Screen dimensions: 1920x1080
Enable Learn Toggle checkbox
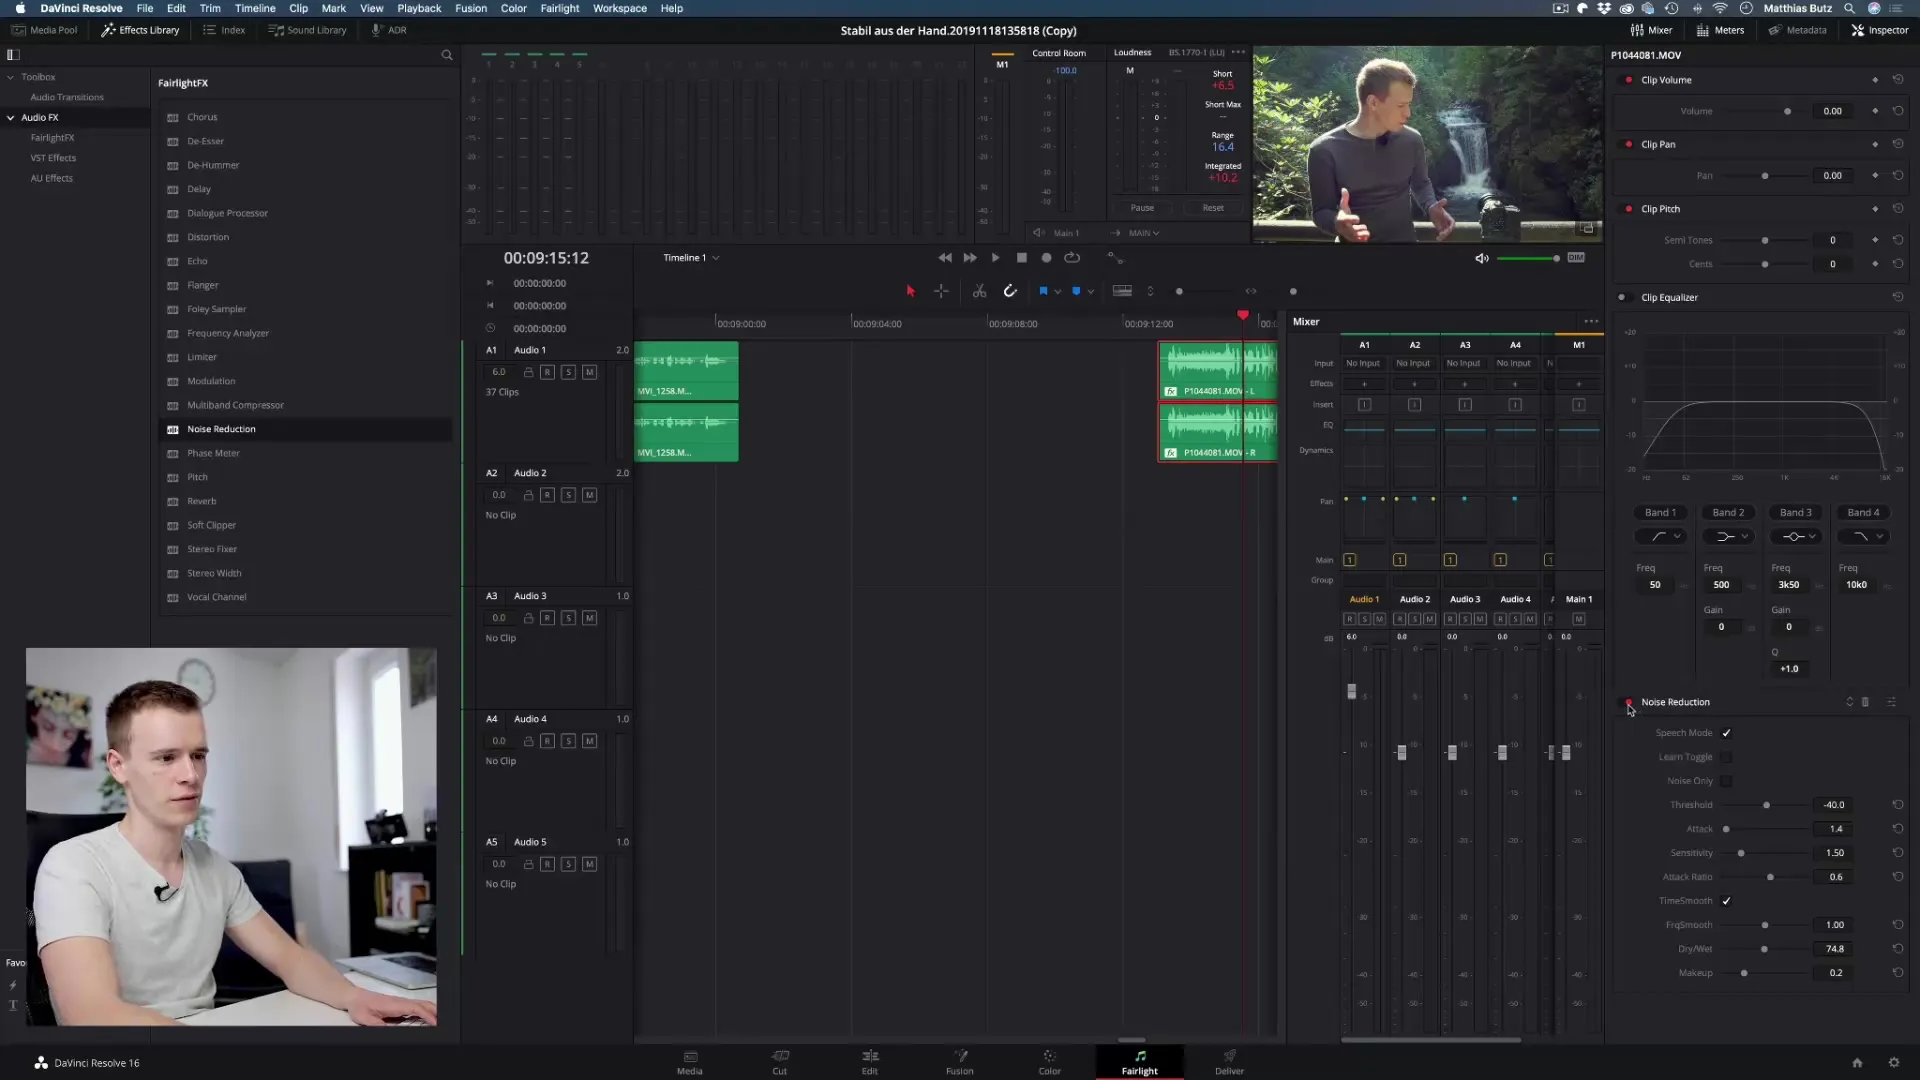point(1726,757)
